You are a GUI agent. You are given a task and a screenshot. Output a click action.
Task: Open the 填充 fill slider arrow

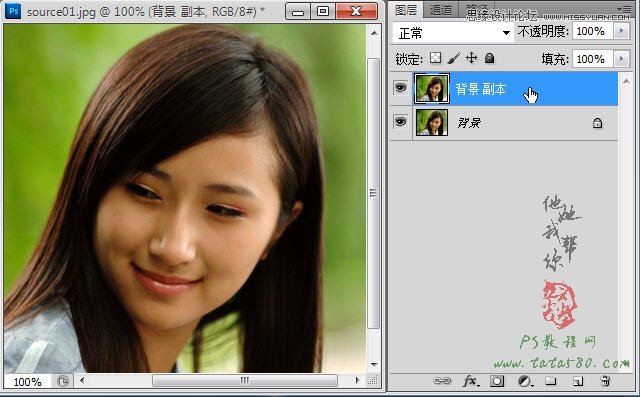point(621,59)
